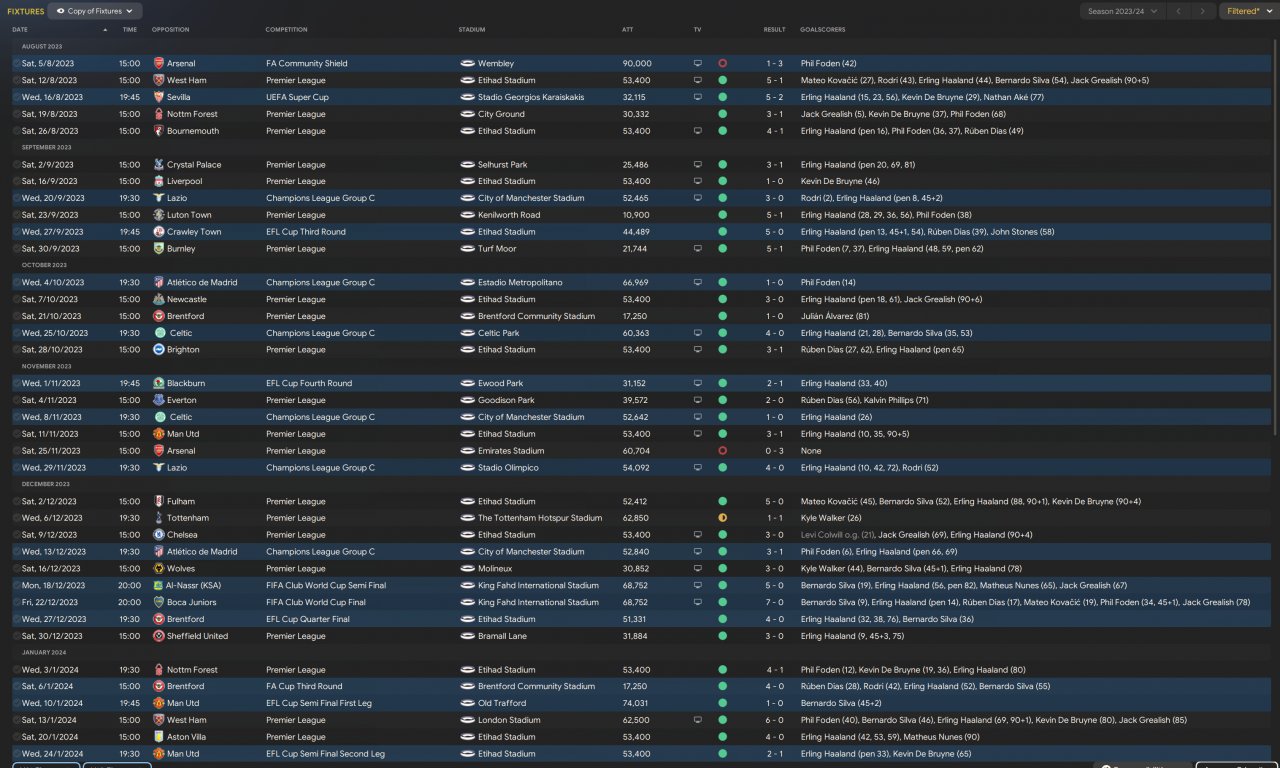Tick the selection circle for Sat, 2/9/2023

coord(16,165)
